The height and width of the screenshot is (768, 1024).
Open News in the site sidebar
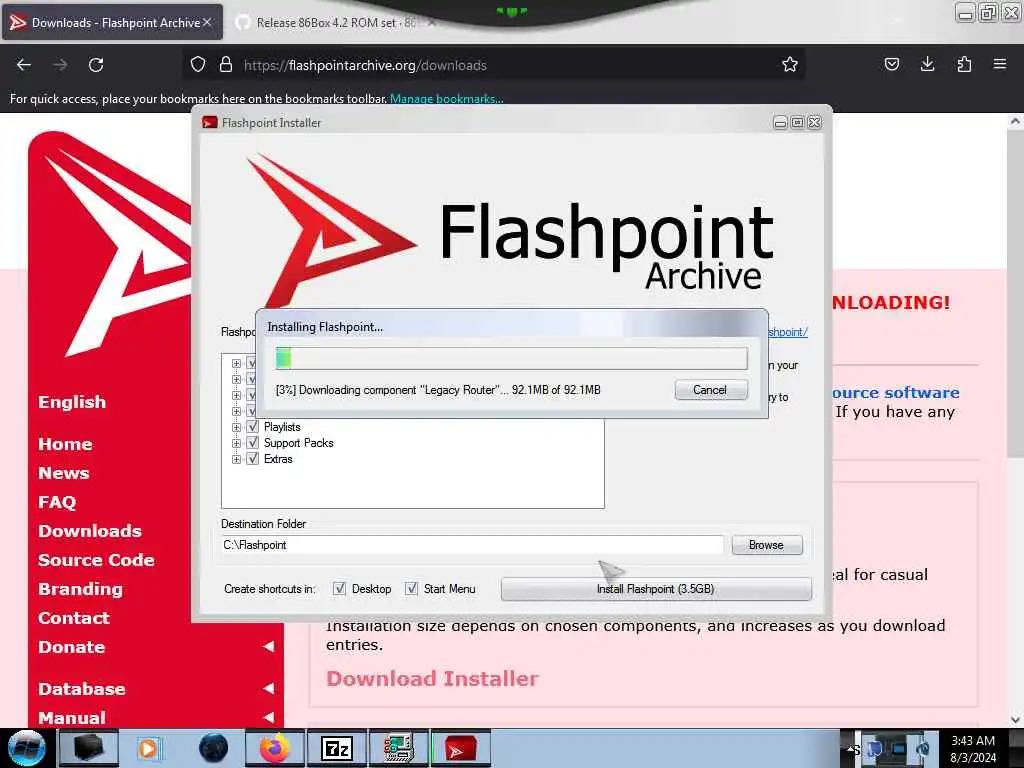(x=63, y=473)
